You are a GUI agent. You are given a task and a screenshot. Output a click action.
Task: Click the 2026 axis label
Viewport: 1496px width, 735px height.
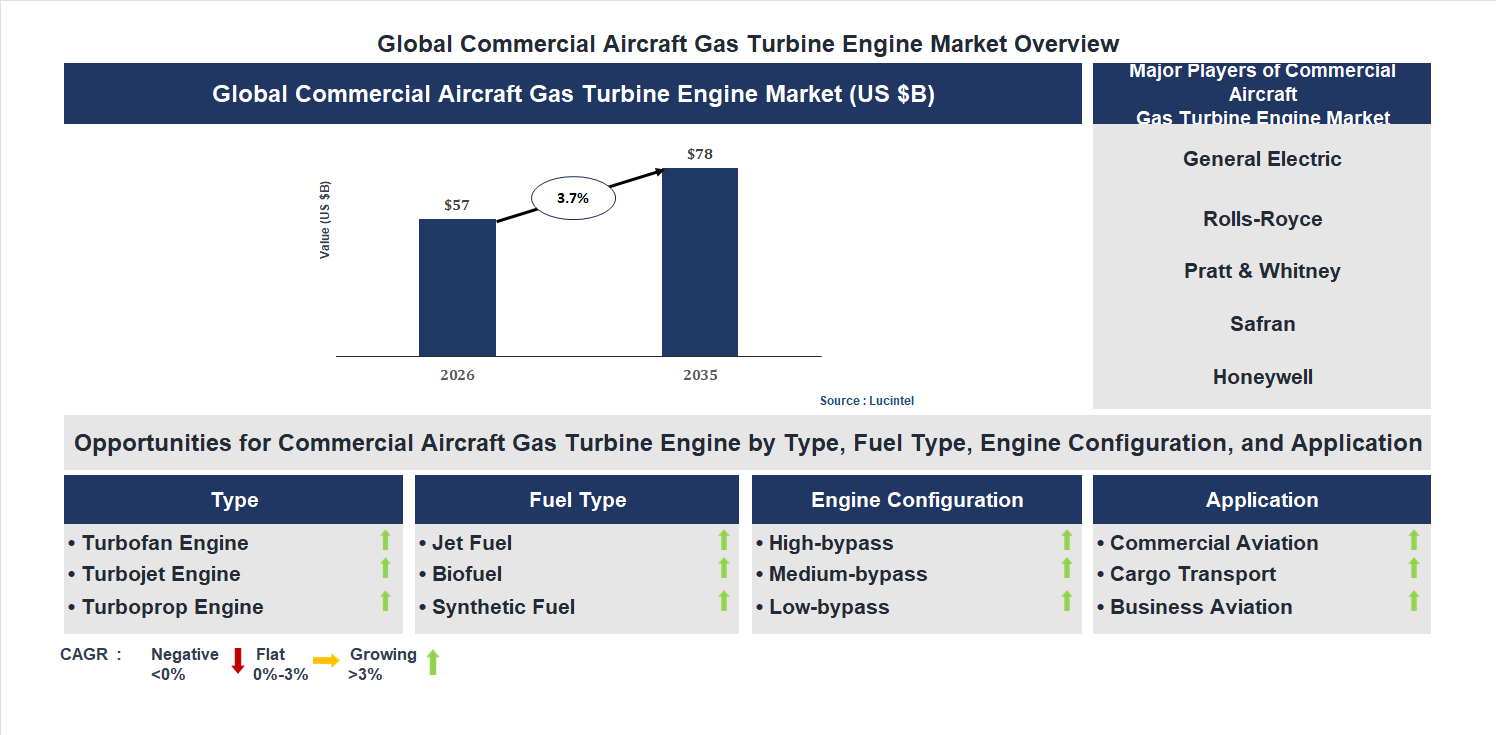(457, 376)
